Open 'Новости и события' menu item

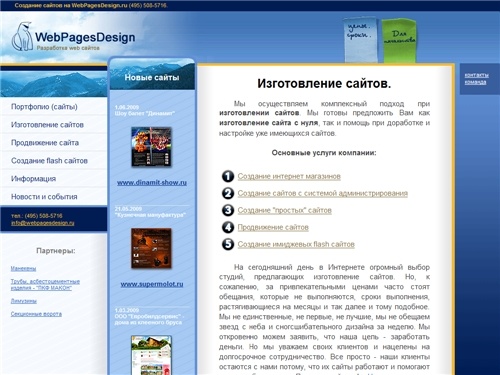coord(44,197)
